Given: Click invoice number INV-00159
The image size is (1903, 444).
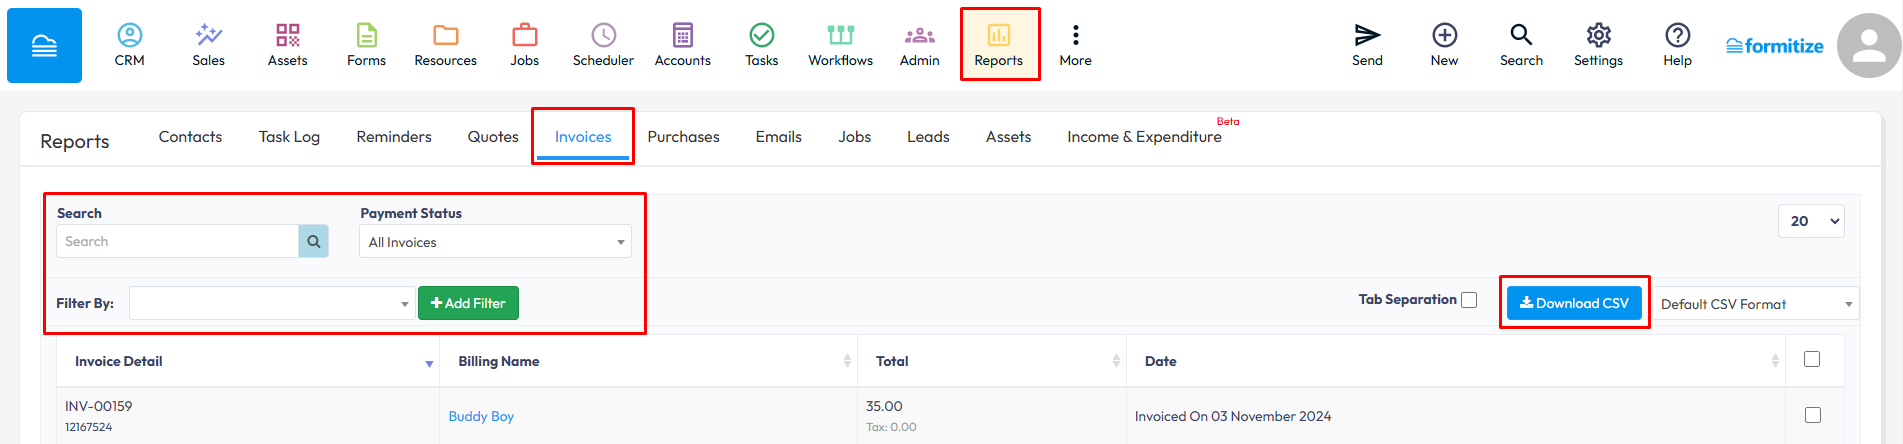Looking at the screenshot, I should [x=99, y=406].
